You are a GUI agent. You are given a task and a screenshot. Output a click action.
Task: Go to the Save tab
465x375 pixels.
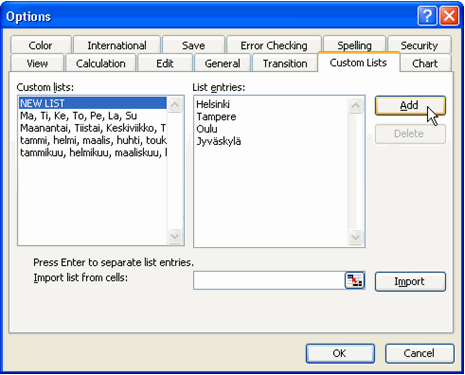pos(193,45)
